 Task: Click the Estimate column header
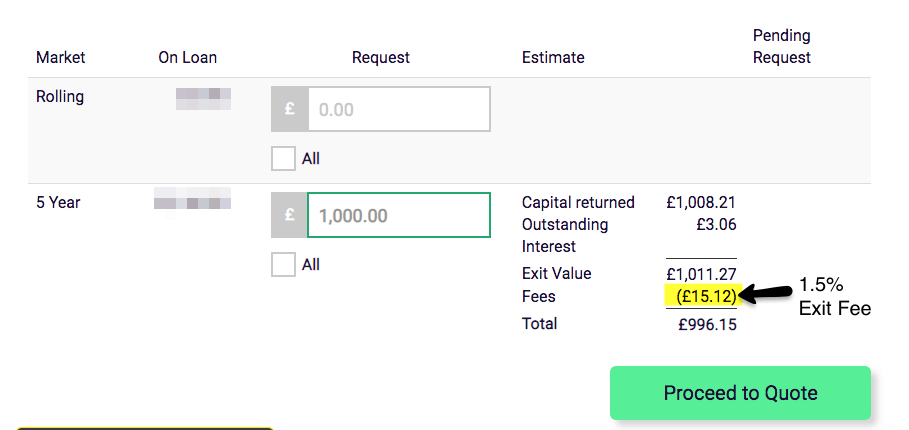click(553, 58)
